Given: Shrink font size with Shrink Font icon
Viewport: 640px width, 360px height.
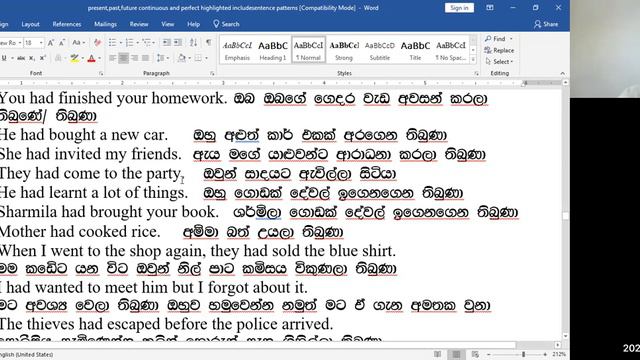Looking at the screenshot, I should click(x=62, y=42).
